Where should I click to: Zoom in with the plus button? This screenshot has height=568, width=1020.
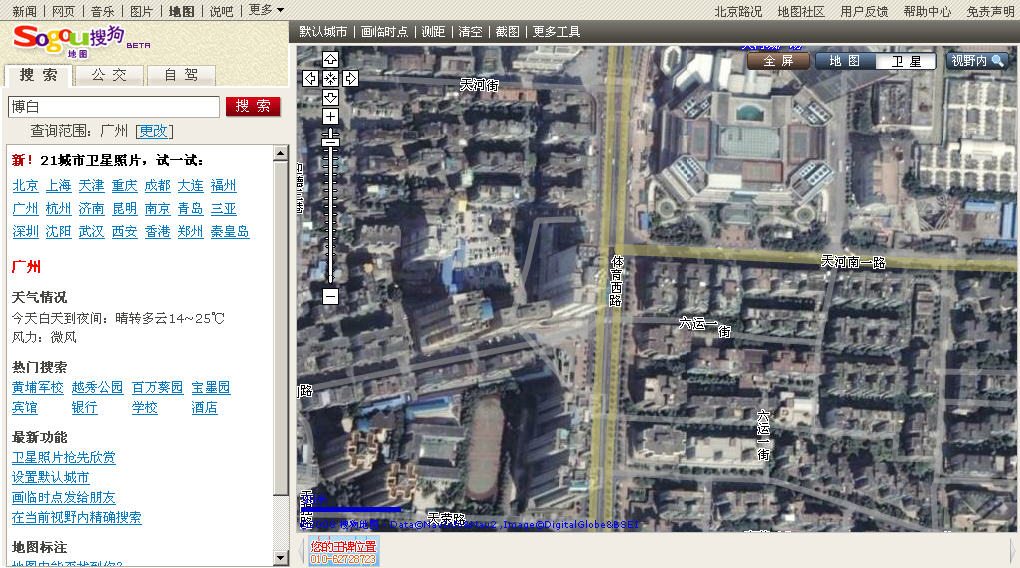coord(330,117)
